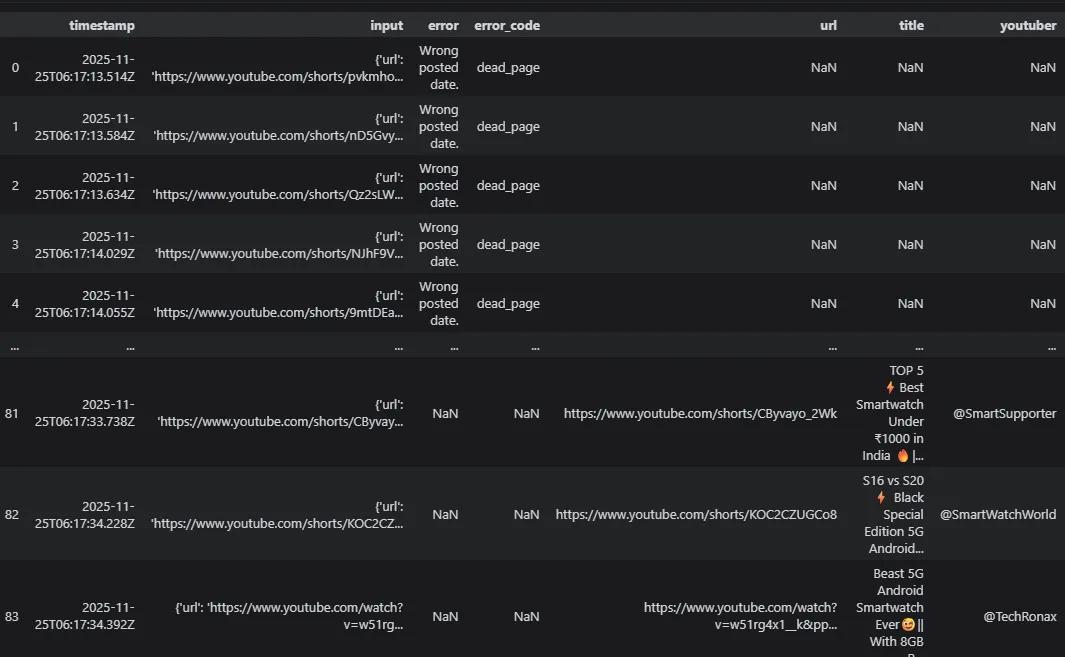Open the KOC2CZUGCo8 shorts URL in url column

[x=696, y=515]
